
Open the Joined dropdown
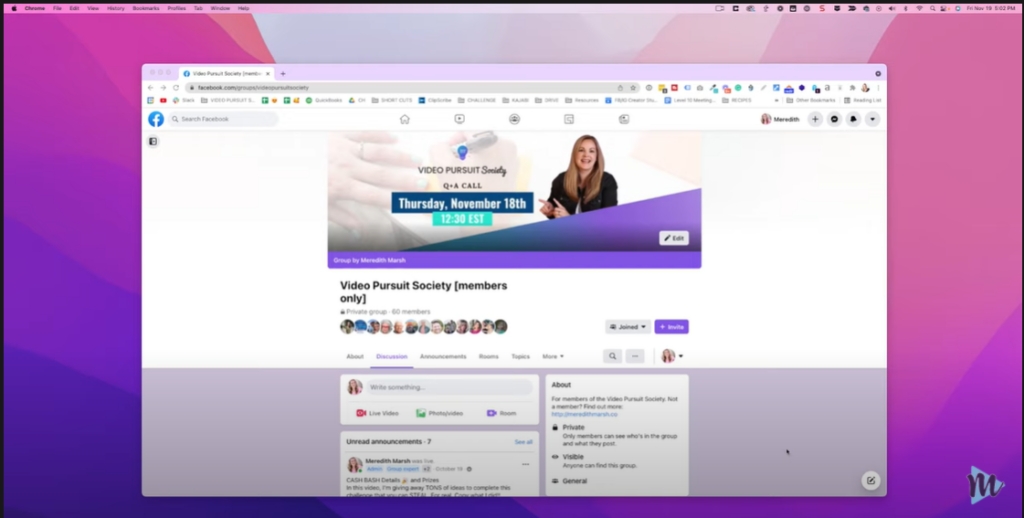[628, 327]
